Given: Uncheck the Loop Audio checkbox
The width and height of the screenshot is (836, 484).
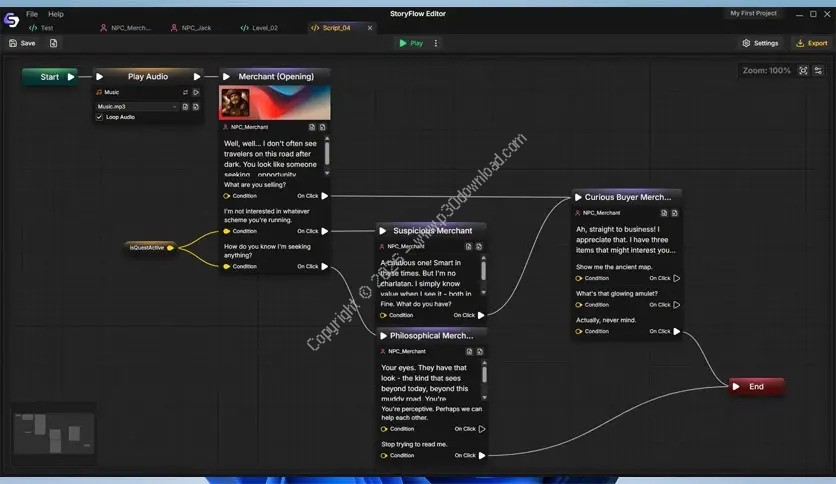Looking at the screenshot, I should pos(99,117).
